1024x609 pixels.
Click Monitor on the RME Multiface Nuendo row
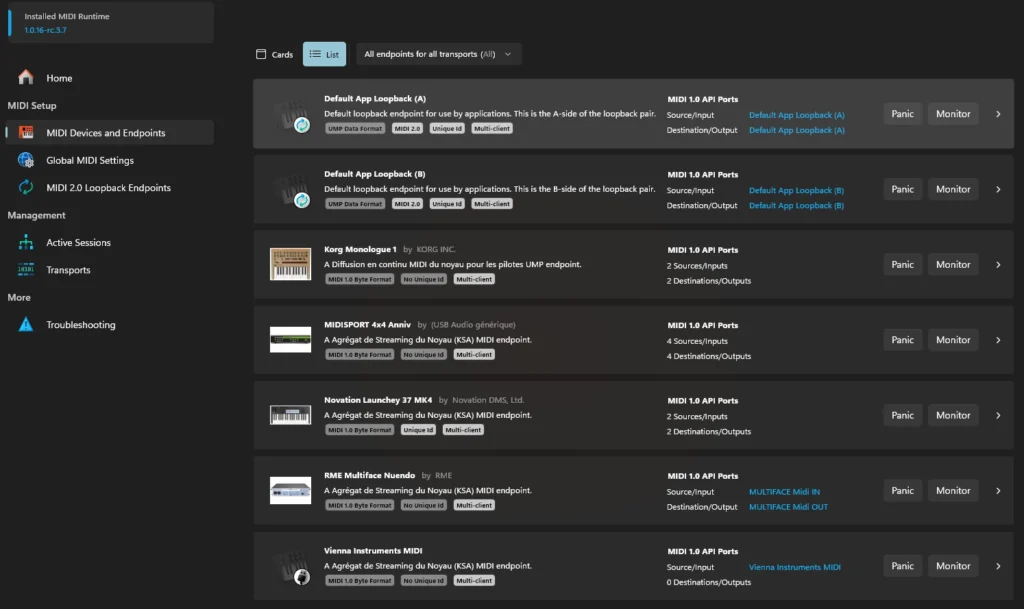click(952, 490)
